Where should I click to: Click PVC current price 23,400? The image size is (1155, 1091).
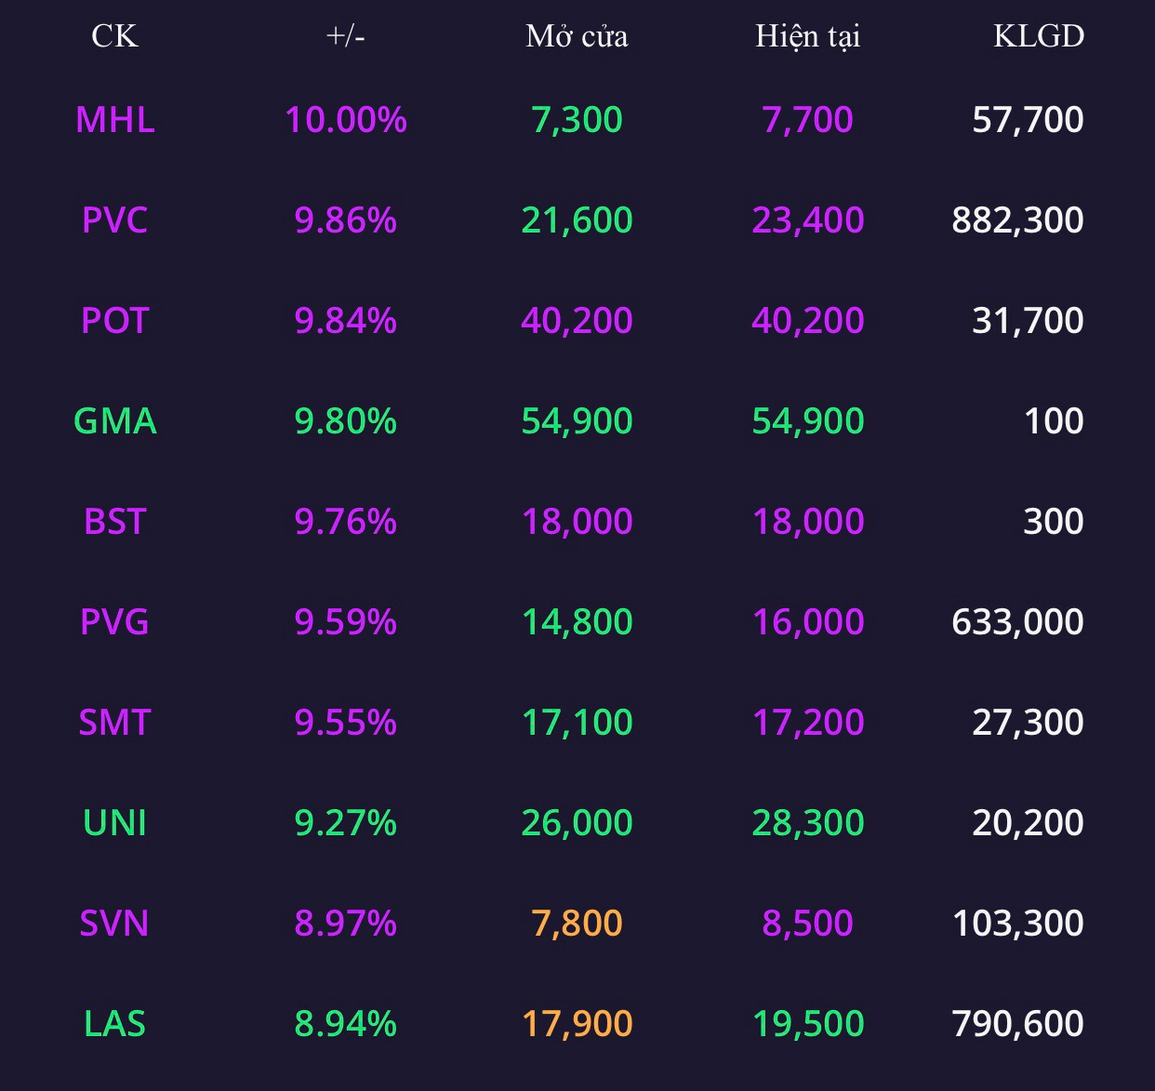pos(807,220)
